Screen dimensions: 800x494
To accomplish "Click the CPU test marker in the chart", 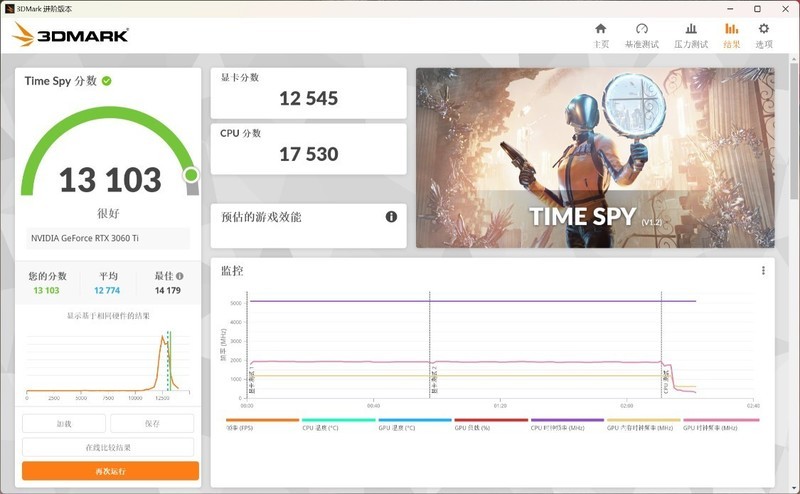I will coord(666,383).
